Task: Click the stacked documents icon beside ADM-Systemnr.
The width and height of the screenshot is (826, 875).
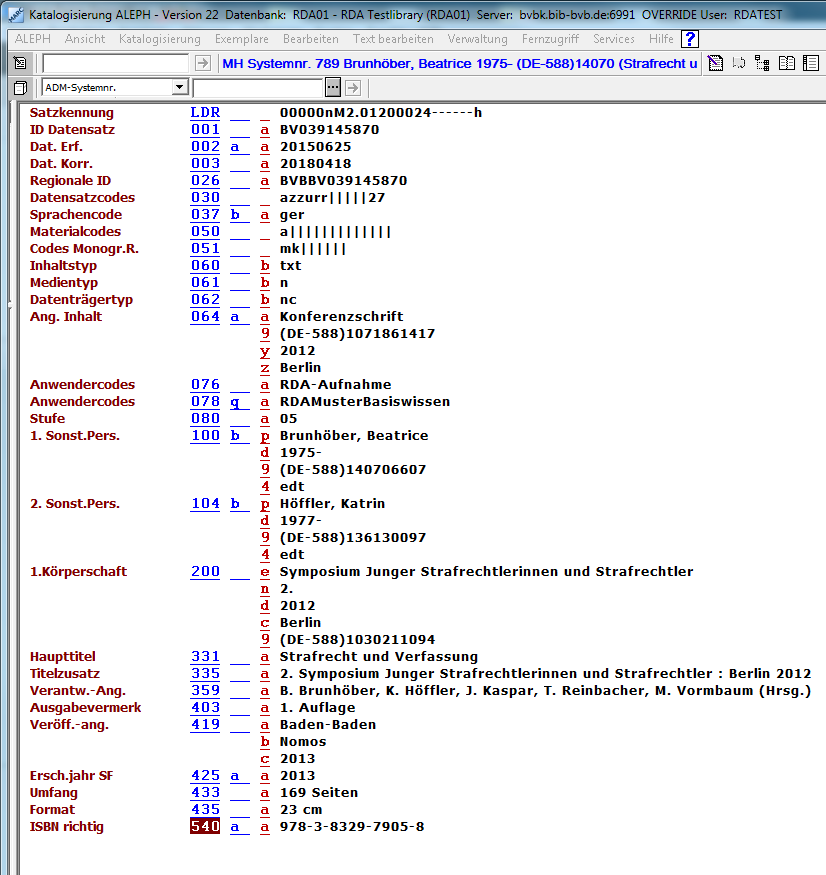Action: [x=20, y=88]
